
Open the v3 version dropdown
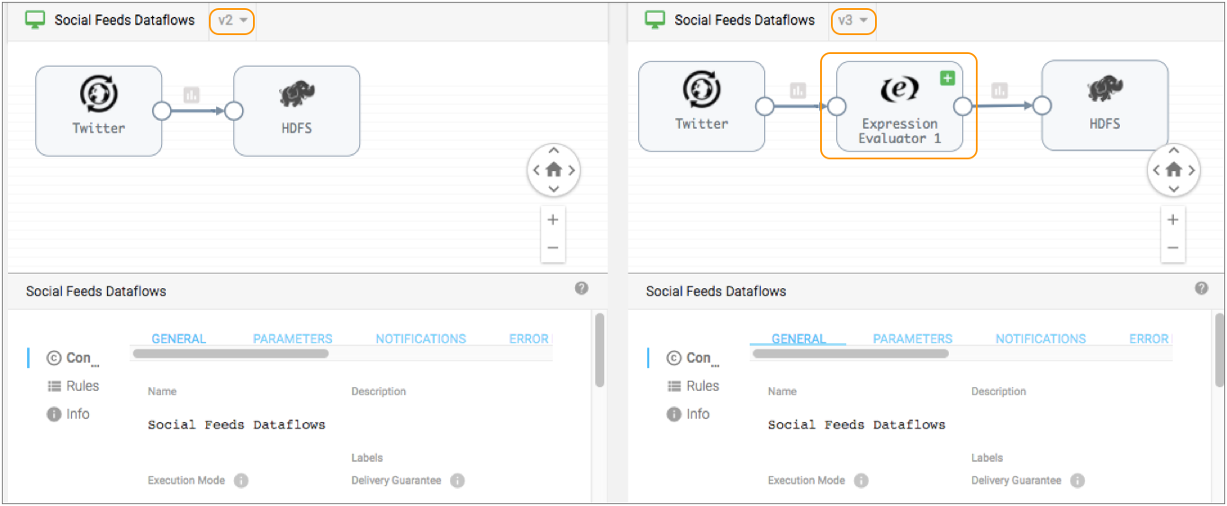point(852,20)
